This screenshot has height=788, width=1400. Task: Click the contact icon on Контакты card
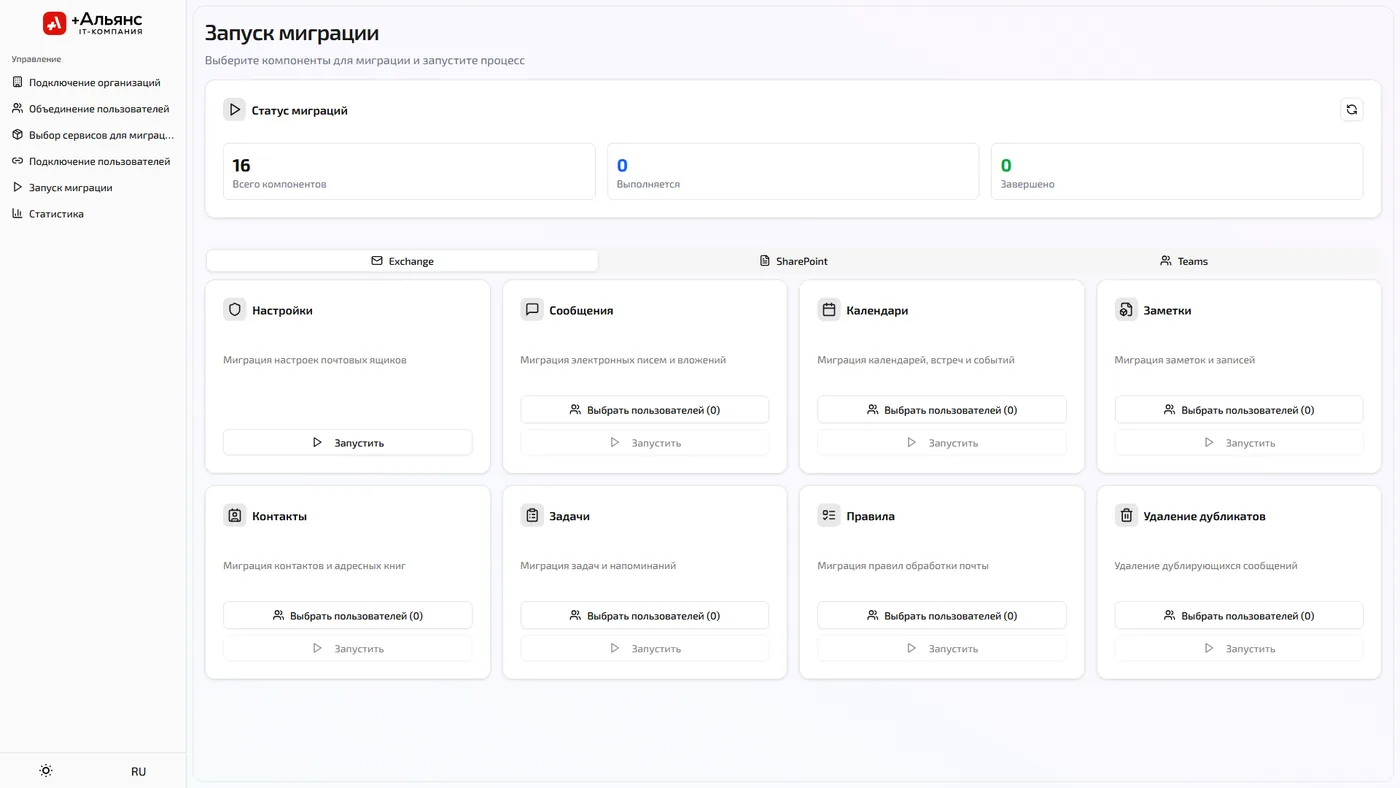(235, 516)
